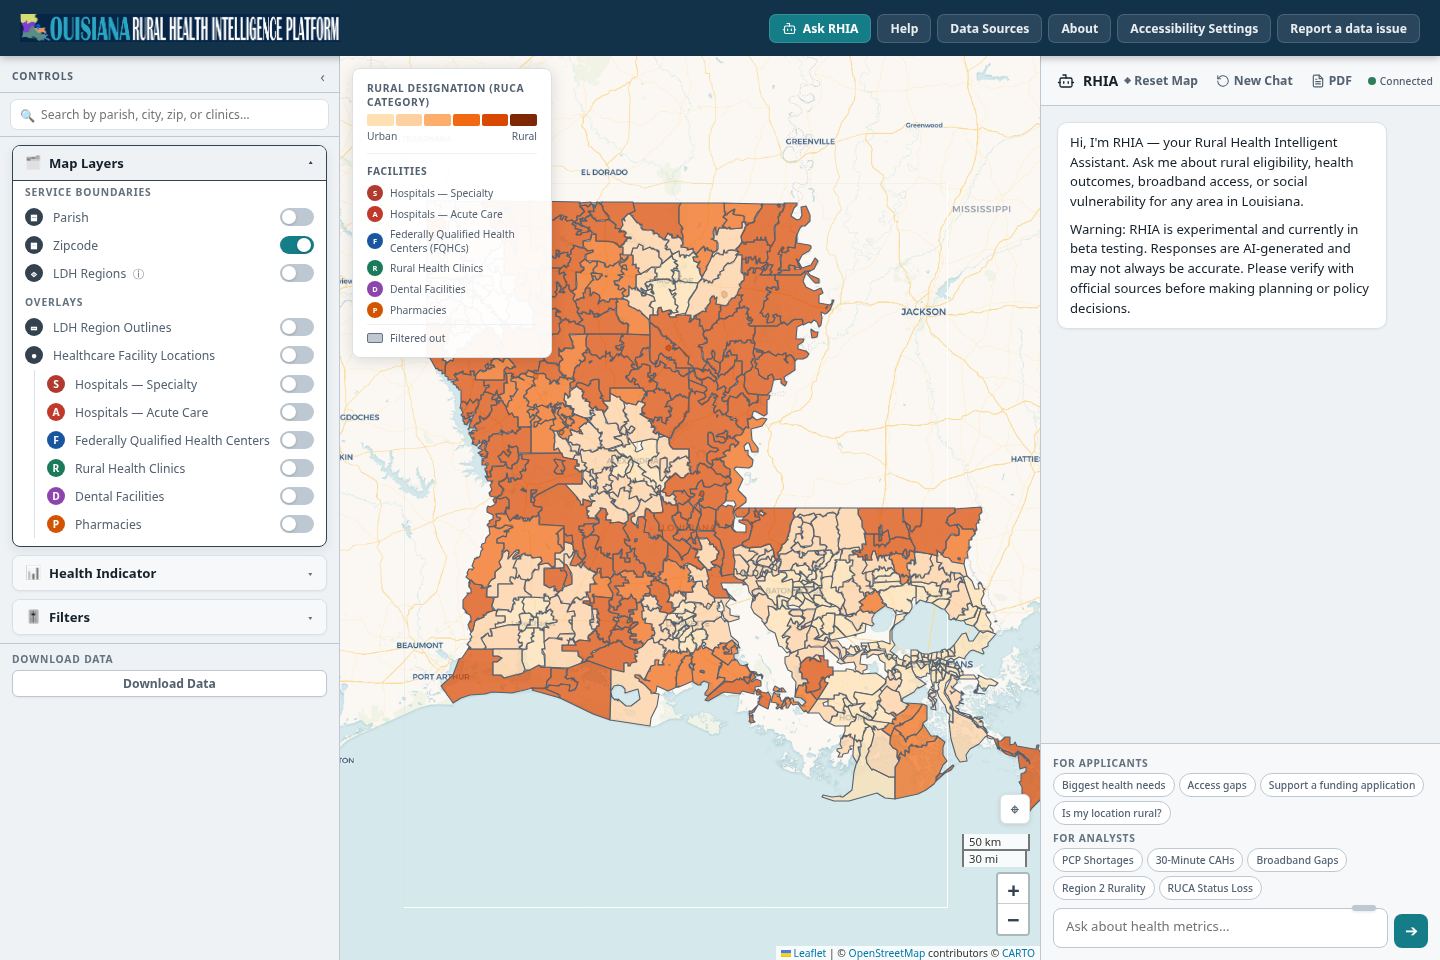Viewport: 1440px width, 960px height.
Task: Click the Parish boundary layer icon
Action: pyautogui.click(x=34, y=217)
